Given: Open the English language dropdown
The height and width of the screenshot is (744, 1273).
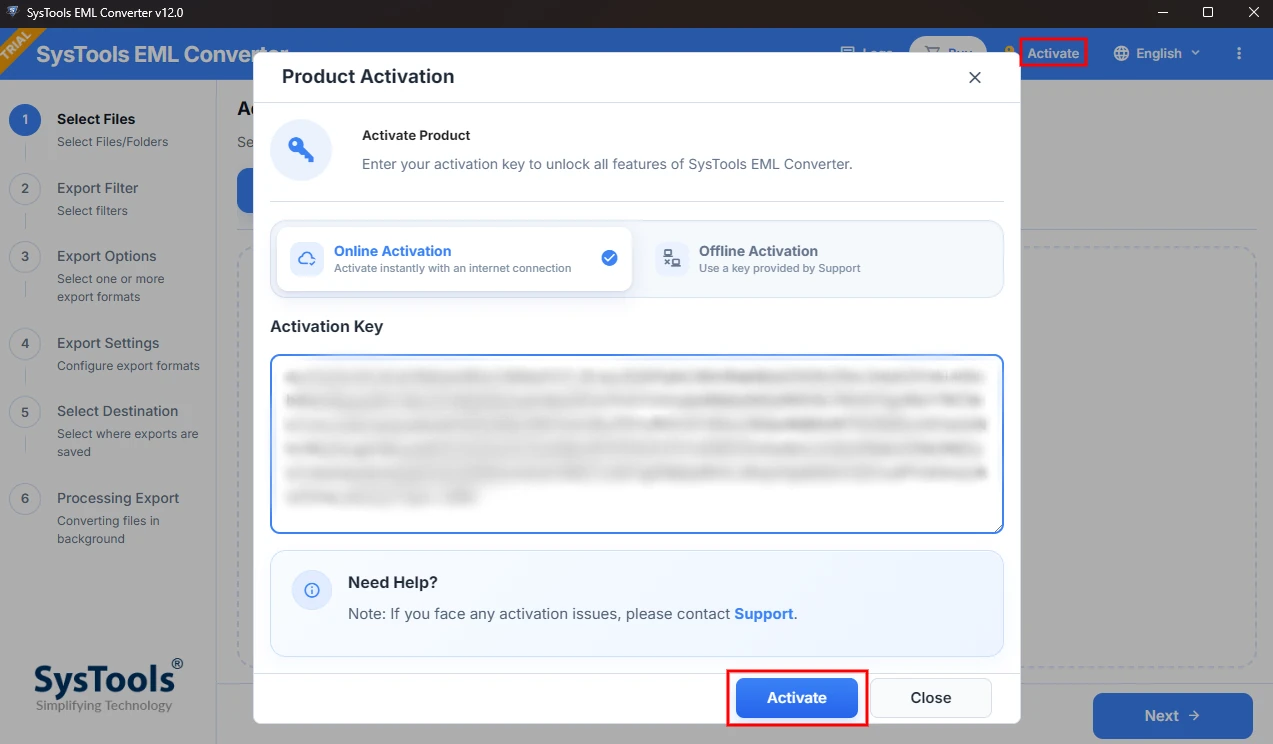Looking at the screenshot, I should [x=1158, y=53].
